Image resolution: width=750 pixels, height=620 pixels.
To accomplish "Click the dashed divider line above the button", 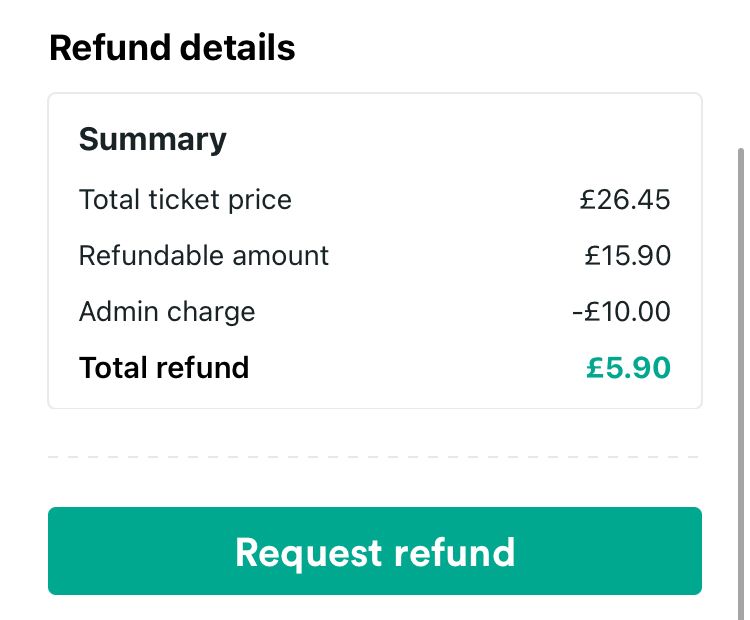I will tap(375, 457).
